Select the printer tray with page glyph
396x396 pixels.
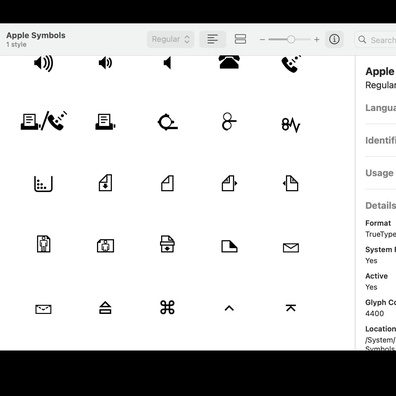coord(167,244)
